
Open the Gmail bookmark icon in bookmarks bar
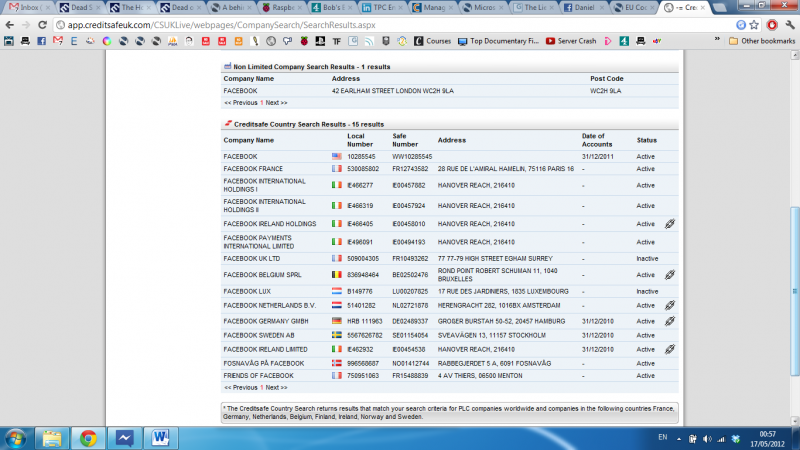58,41
